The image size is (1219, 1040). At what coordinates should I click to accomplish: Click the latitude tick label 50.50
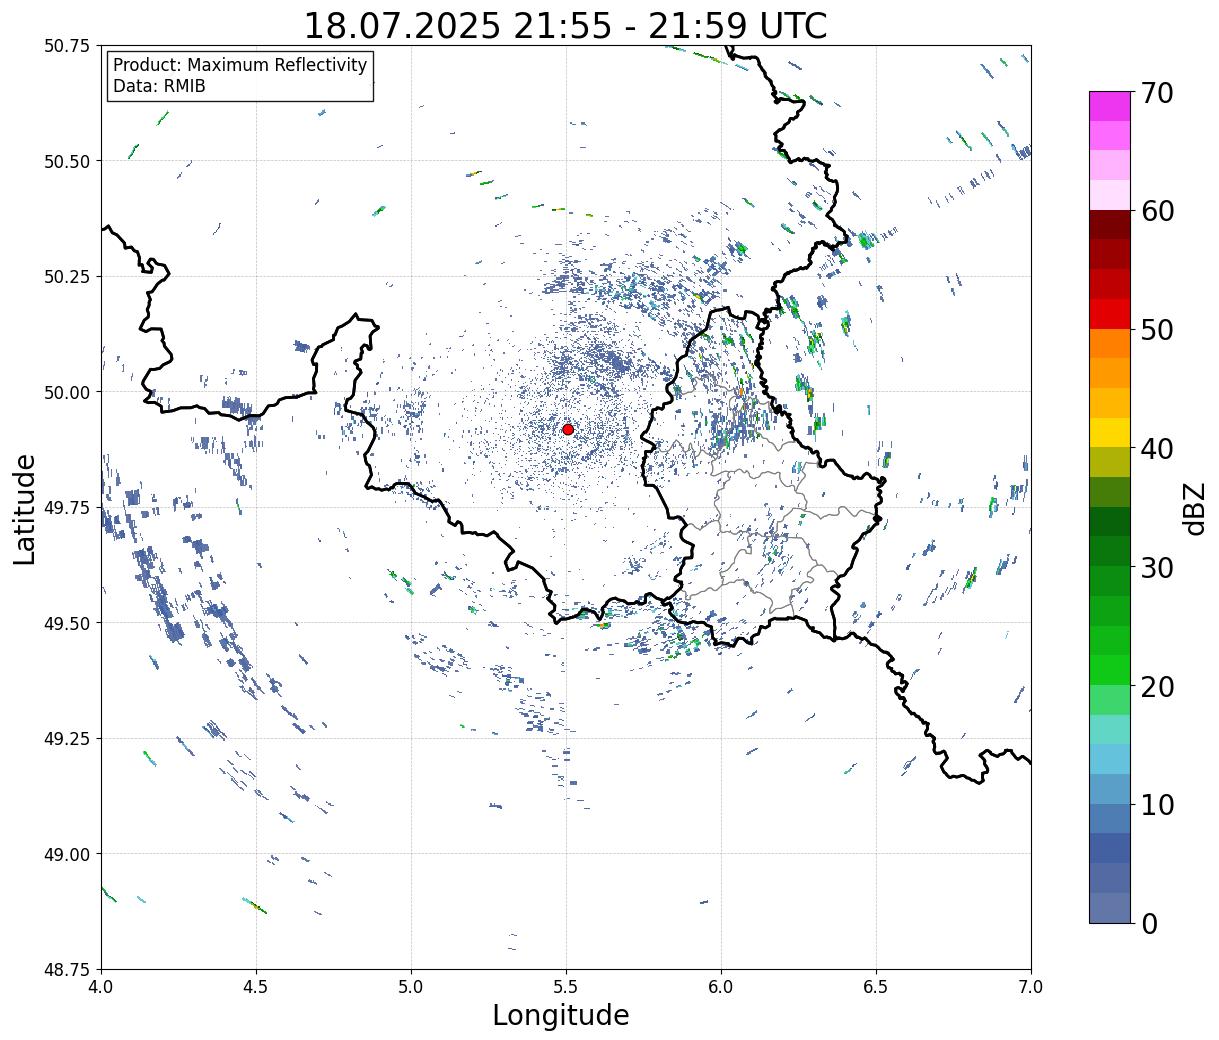point(67,161)
